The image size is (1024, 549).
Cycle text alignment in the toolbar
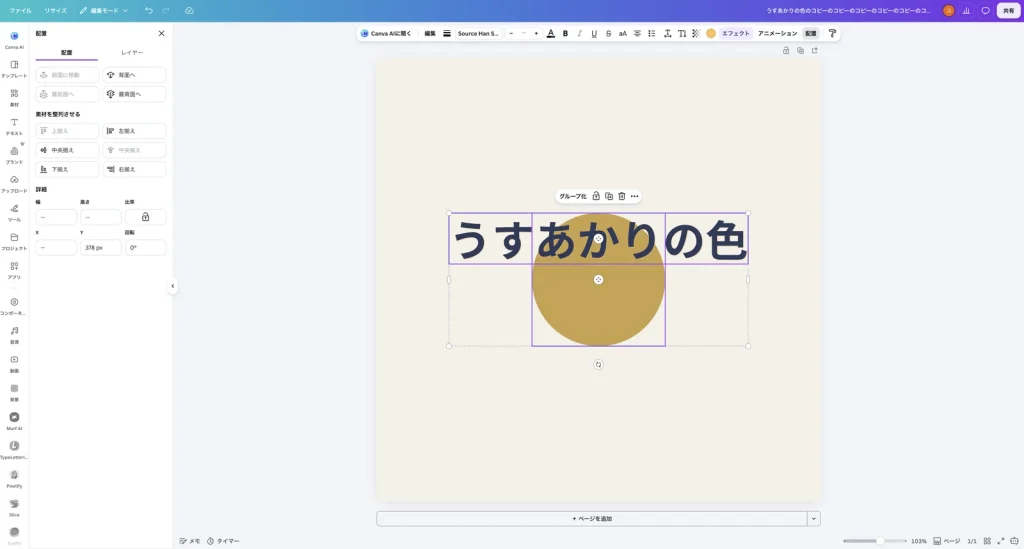coord(637,33)
